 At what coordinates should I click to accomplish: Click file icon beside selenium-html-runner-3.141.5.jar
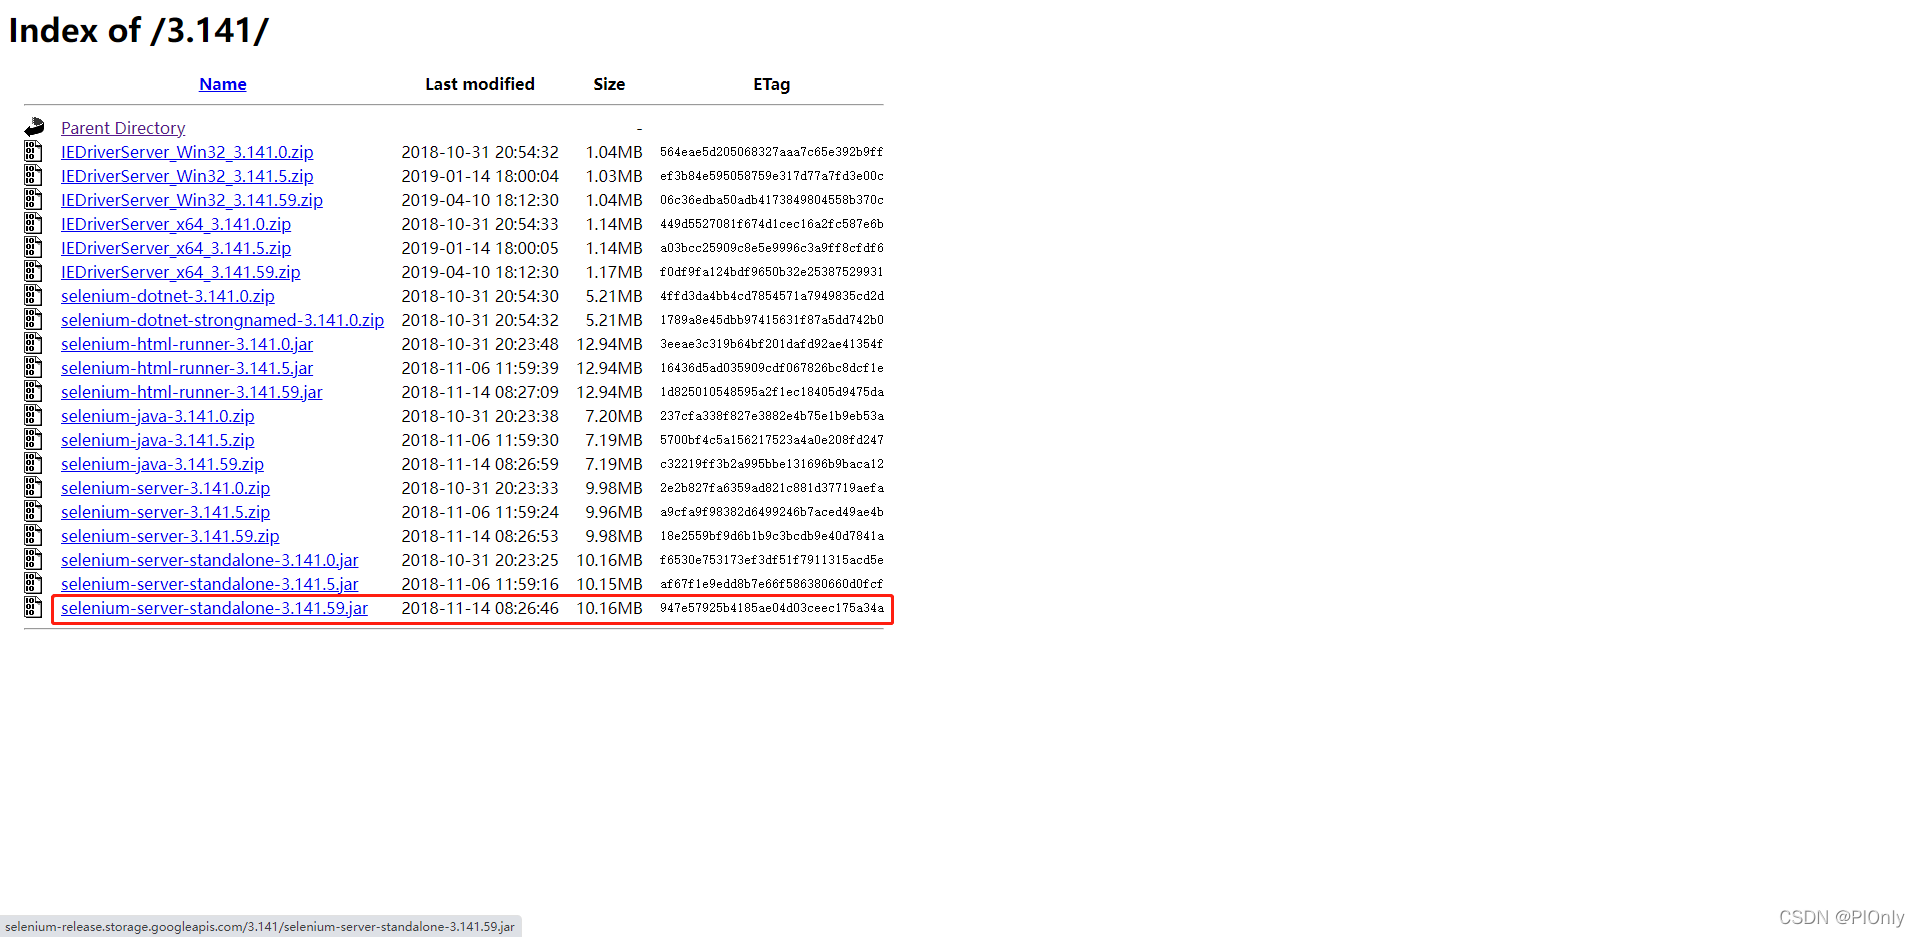coord(33,368)
